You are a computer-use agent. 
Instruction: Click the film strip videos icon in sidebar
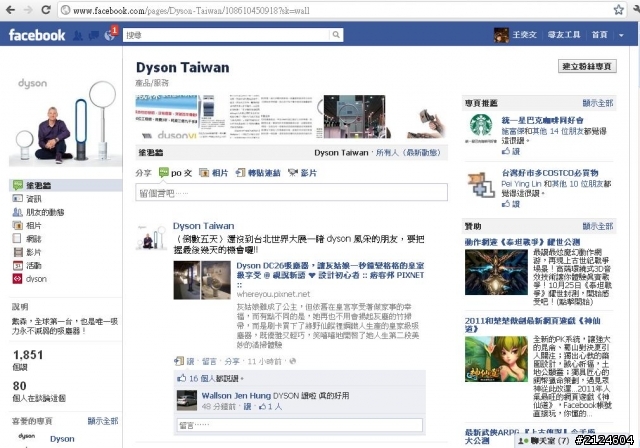coord(17,252)
